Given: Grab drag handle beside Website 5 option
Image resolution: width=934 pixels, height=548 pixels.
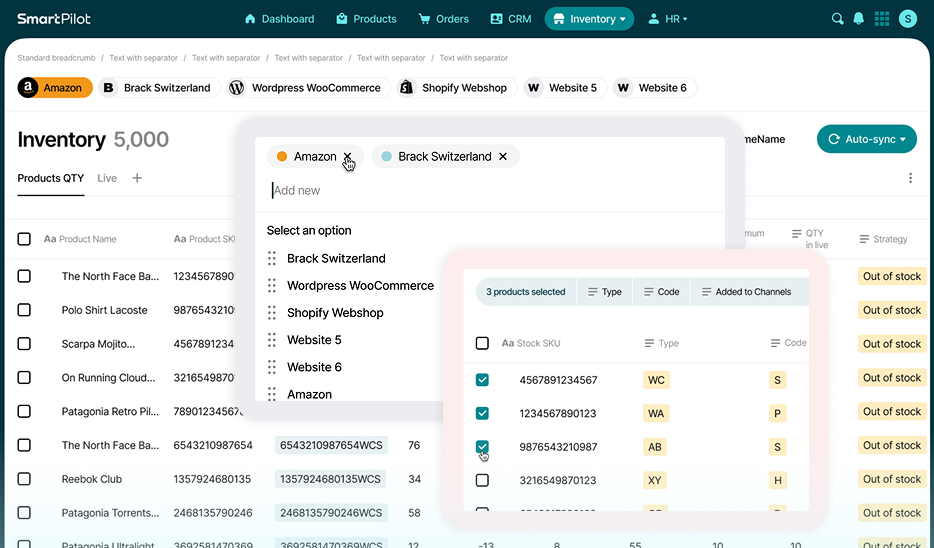Looking at the screenshot, I should [x=272, y=340].
